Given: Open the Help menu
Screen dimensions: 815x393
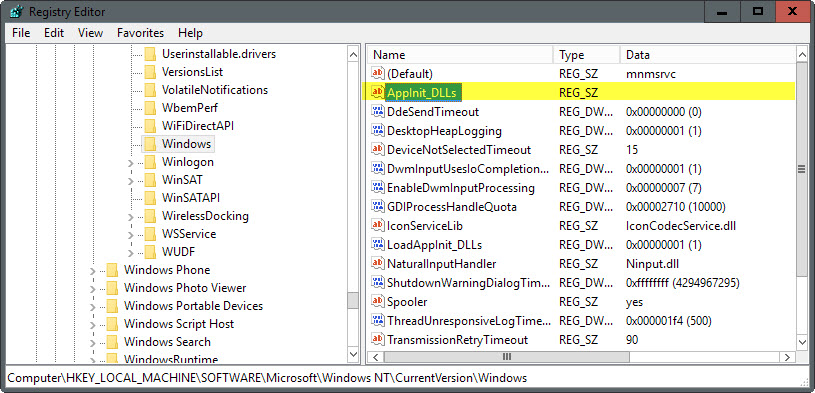Looking at the screenshot, I should click(190, 33).
